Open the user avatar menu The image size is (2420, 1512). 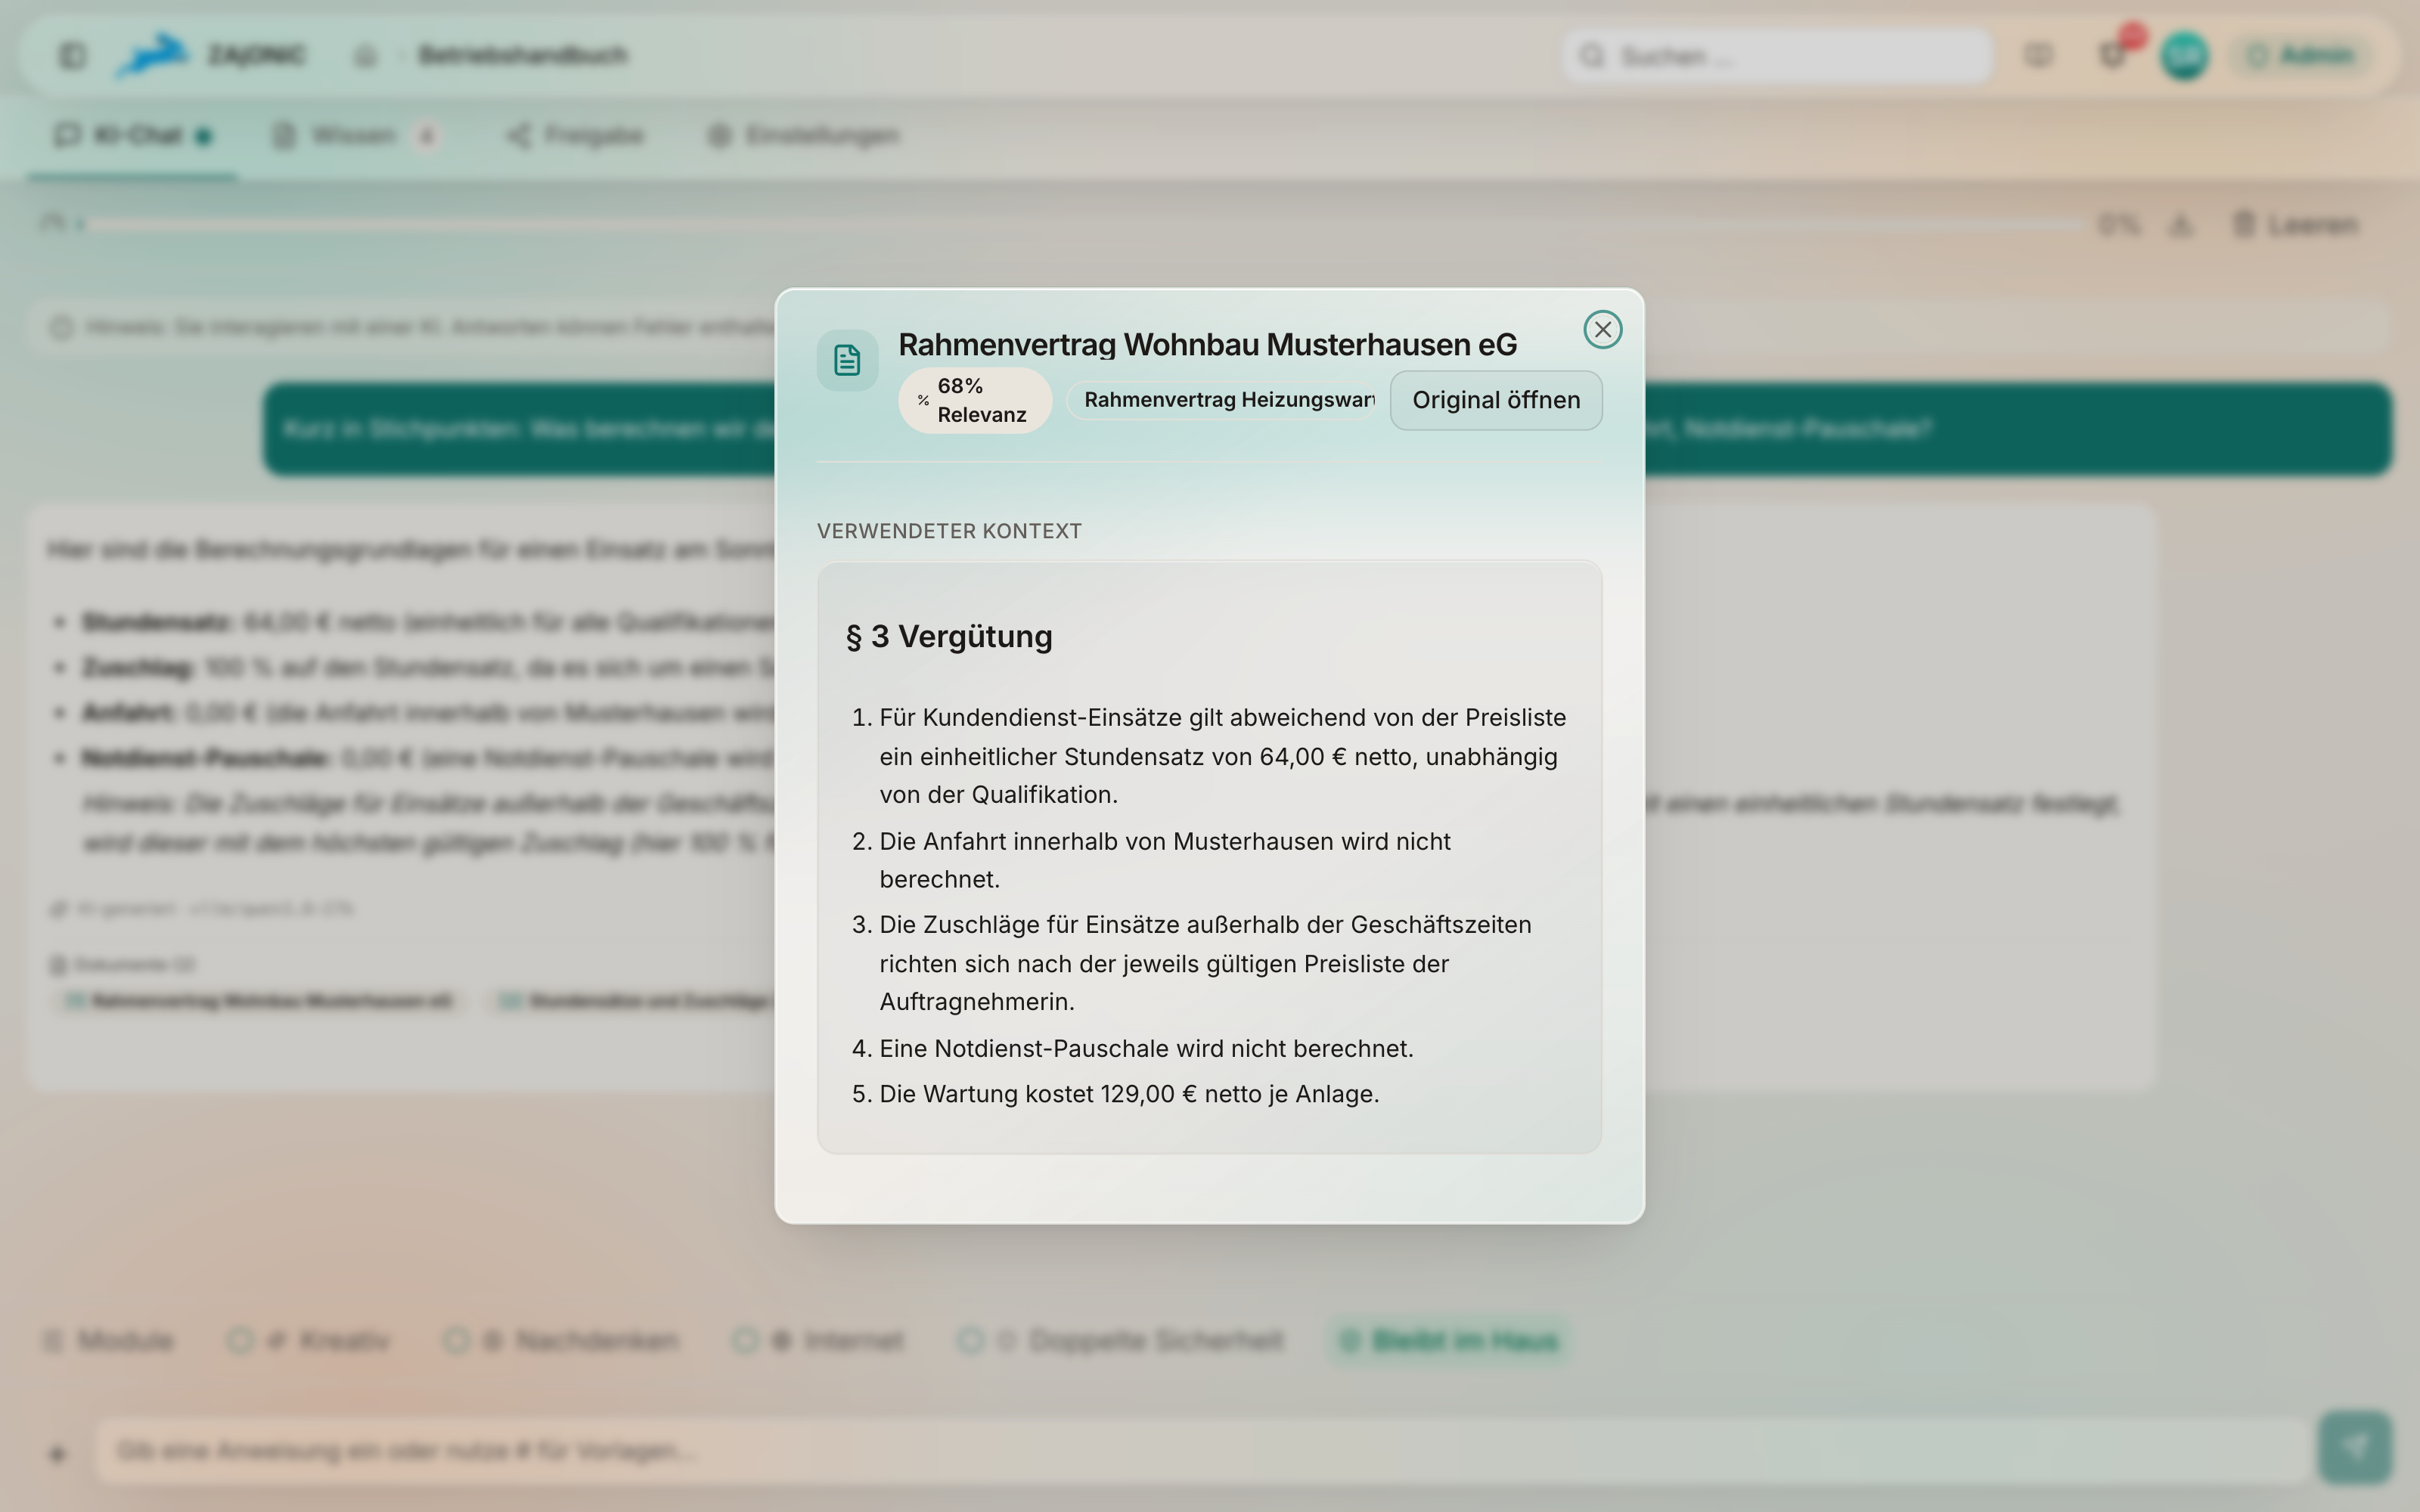tap(2184, 56)
